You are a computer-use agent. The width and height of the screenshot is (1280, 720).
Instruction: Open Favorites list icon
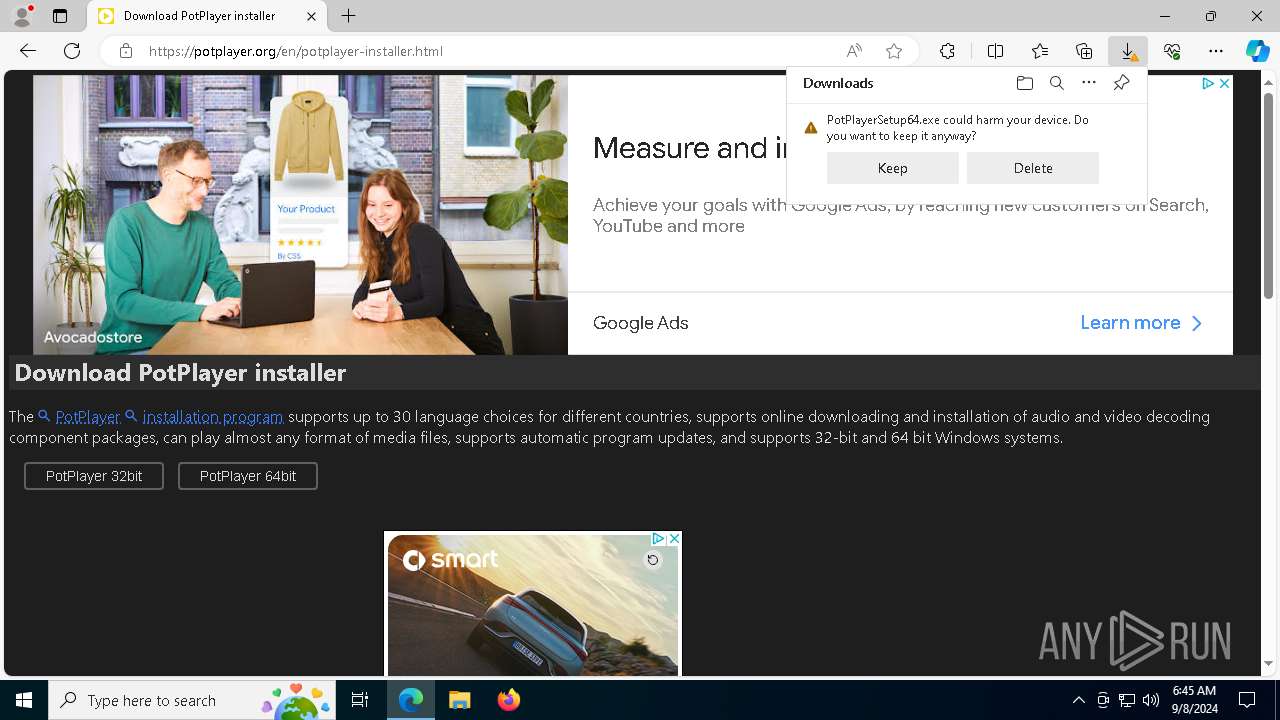click(x=1040, y=51)
